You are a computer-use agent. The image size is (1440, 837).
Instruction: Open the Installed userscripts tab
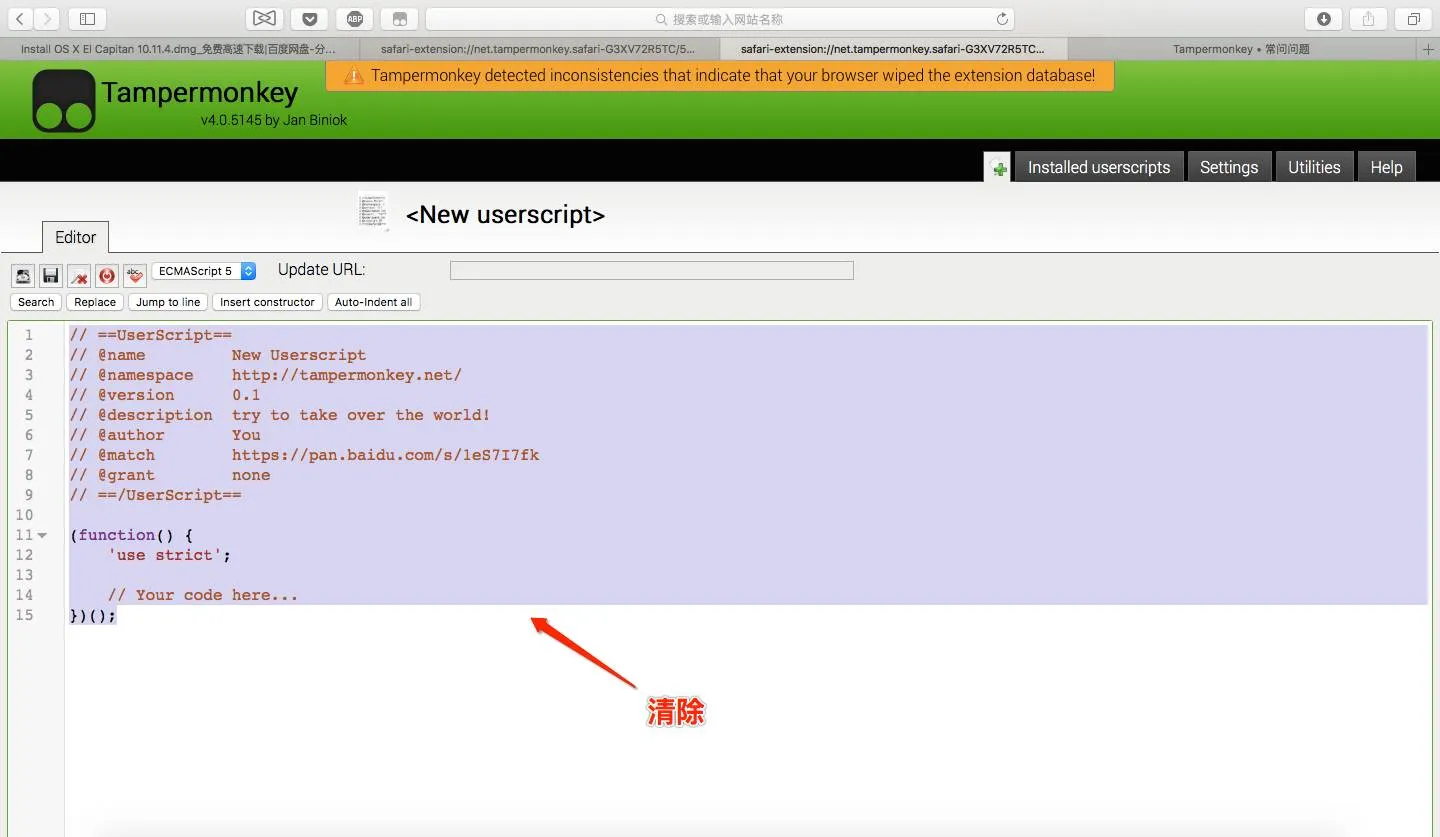pos(1099,167)
